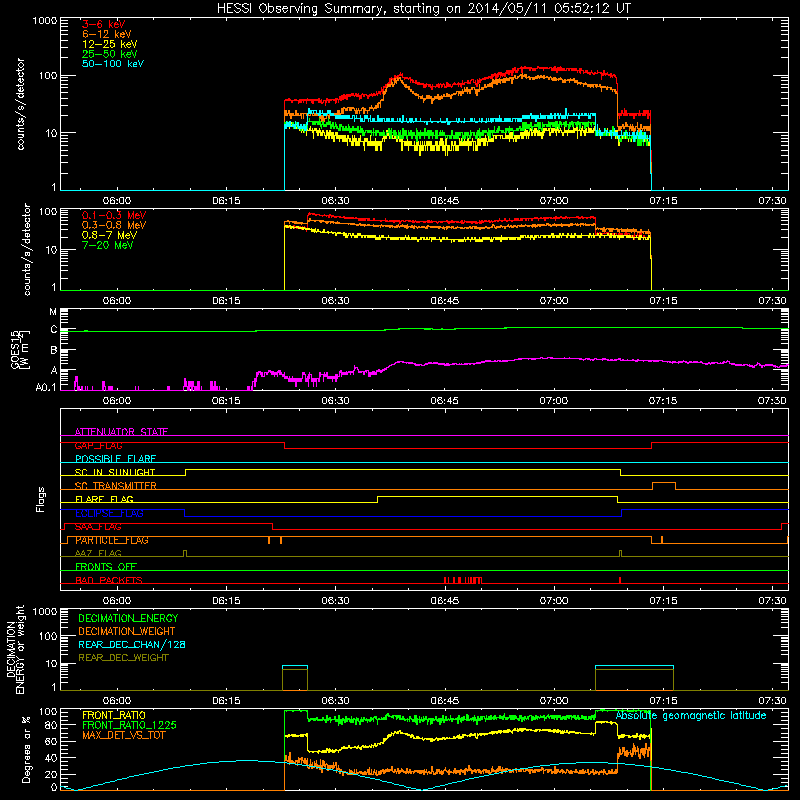800x800 pixels.
Task: Click the Flags axis label
Action: coord(41,499)
